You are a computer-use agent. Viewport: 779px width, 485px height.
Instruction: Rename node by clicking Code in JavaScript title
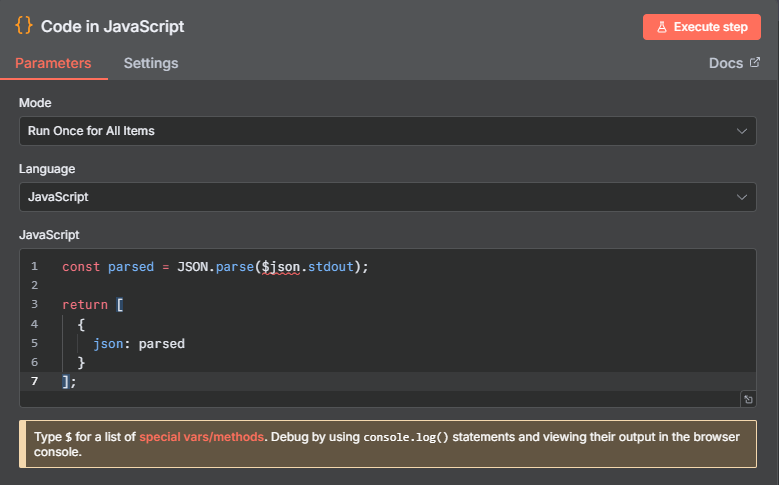point(112,27)
